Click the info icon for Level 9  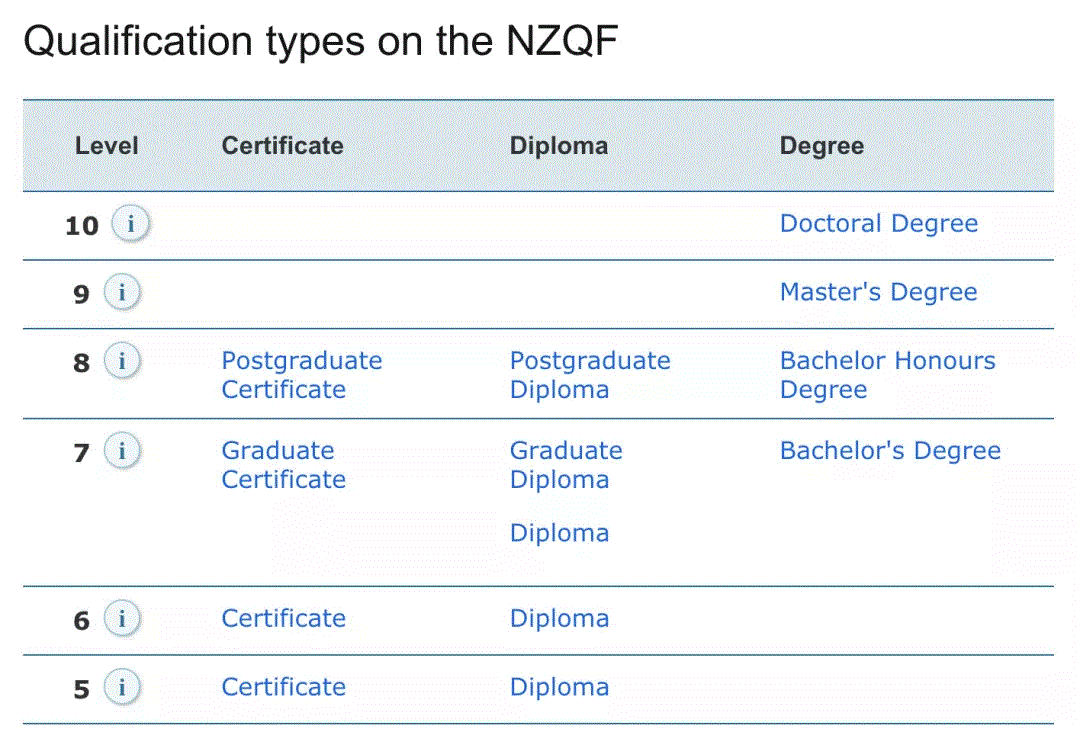[x=122, y=293]
